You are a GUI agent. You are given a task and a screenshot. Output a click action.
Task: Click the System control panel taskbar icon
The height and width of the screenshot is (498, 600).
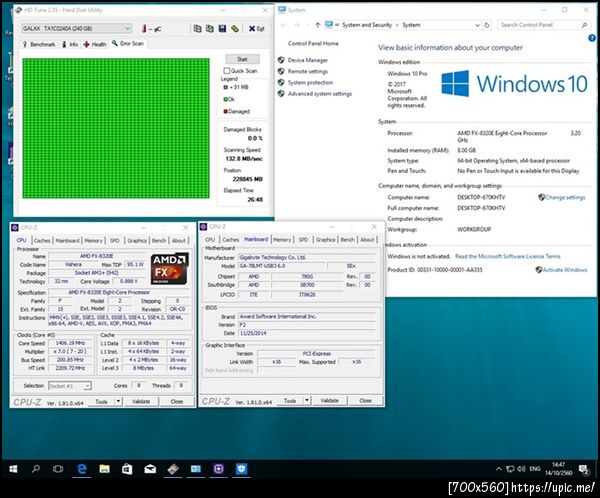[196, 469]
